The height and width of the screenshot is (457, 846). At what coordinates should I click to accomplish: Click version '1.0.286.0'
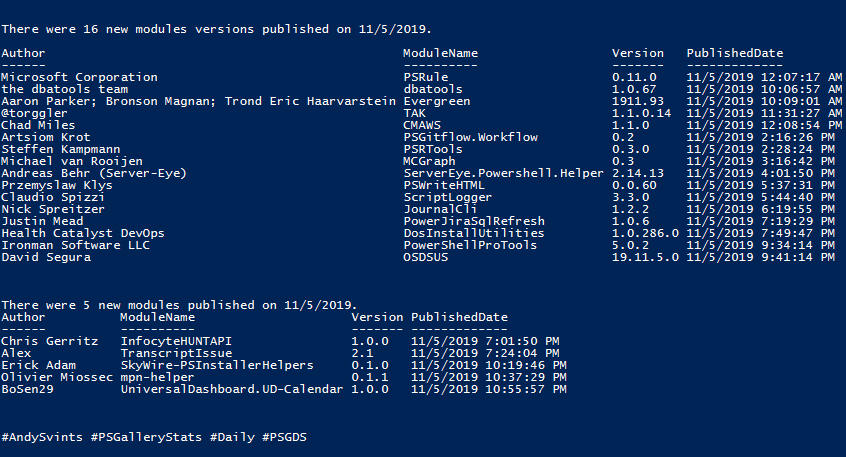tap(645, 233)
